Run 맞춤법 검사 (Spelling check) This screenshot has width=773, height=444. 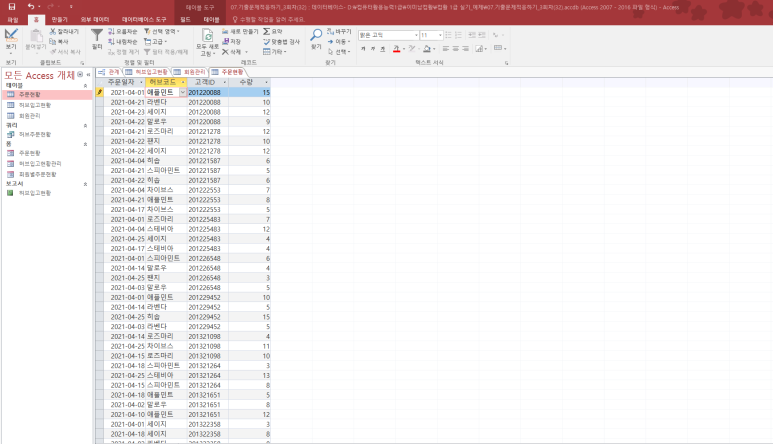point(281,41)
